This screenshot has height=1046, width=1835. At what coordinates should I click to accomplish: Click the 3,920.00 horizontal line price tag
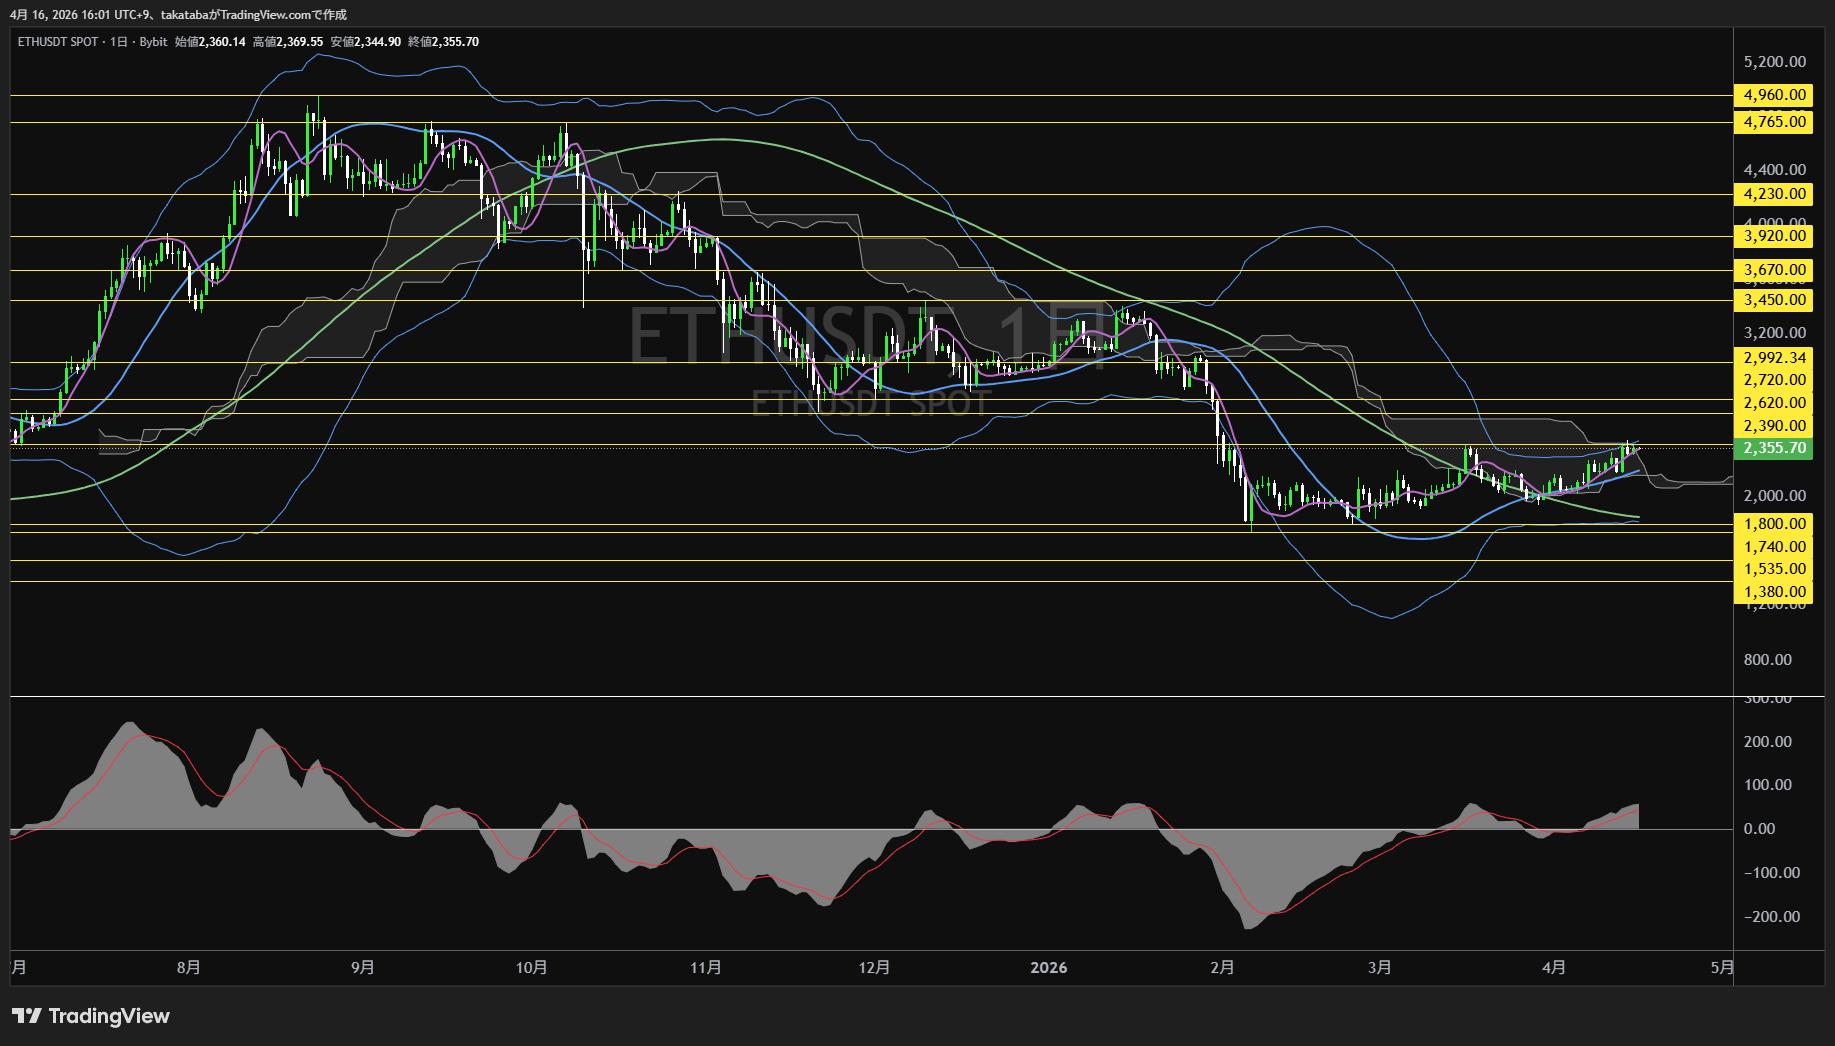[1773, 236]
